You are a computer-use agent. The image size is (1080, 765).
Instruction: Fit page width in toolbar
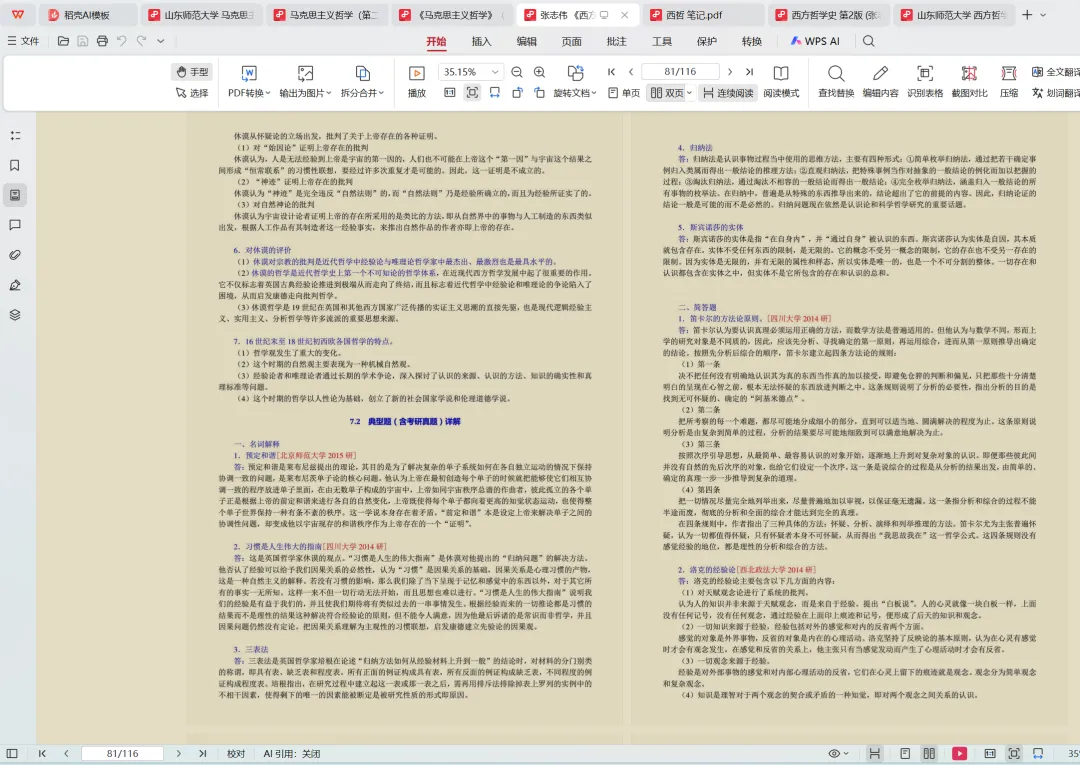pyautogui.click(x=495, y=92)
